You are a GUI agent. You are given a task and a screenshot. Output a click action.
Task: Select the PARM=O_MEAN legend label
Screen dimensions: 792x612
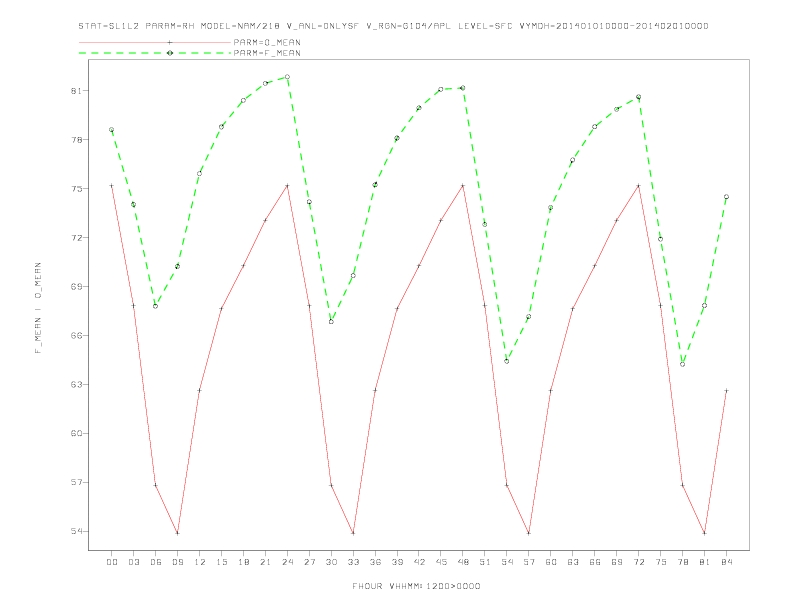[267, 42]
